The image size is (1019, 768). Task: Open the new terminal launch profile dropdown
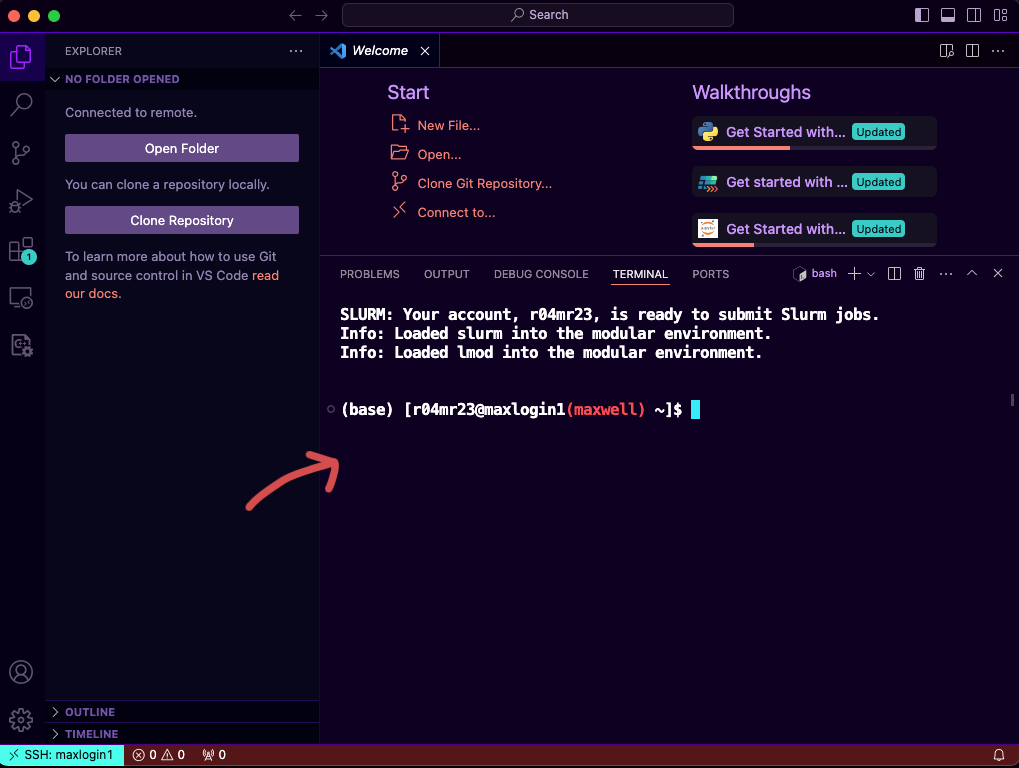coord(871,274)
